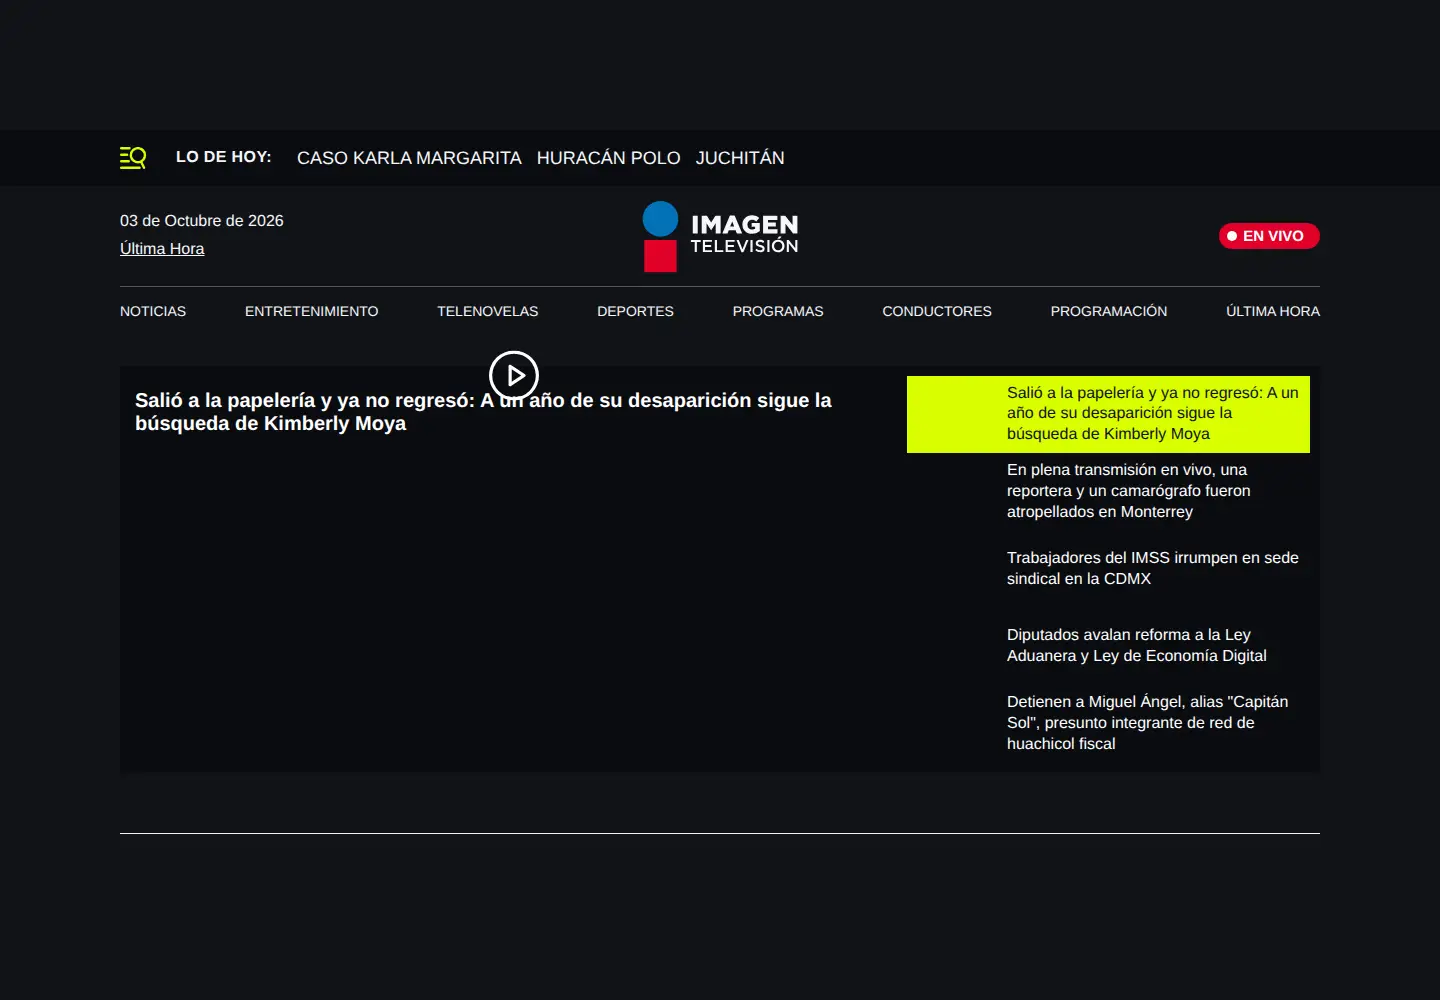The width and height of the screenshot is (1440, 1000).
Task: Go to Imagen Televisión logo homepage
Action: click(x=720, y=237)
